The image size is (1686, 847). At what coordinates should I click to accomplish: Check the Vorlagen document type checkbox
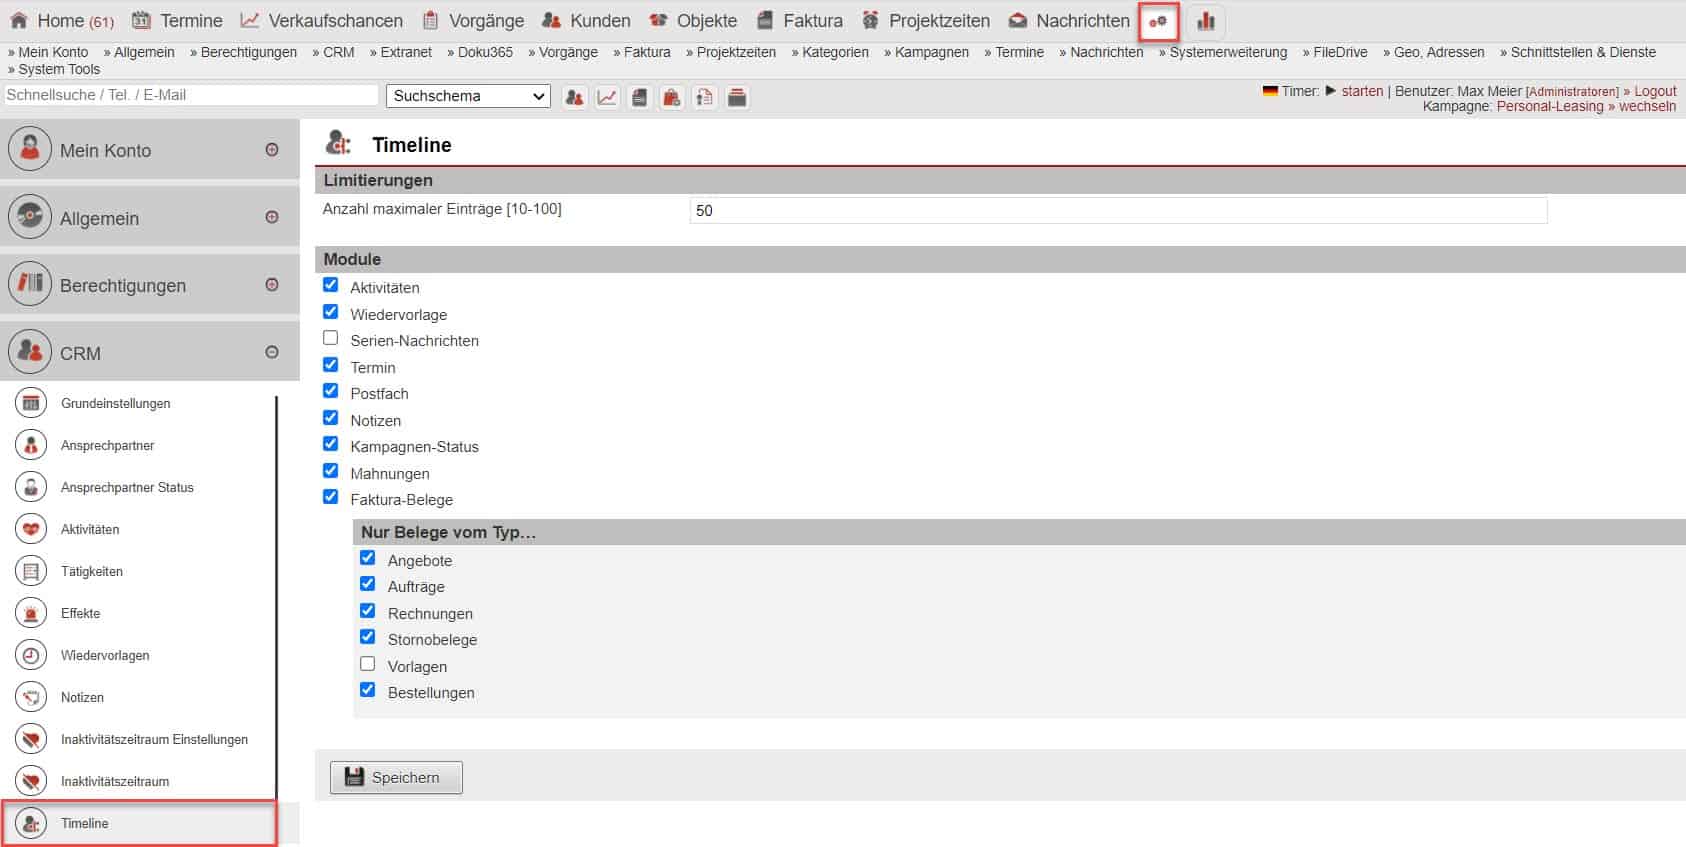368,664
